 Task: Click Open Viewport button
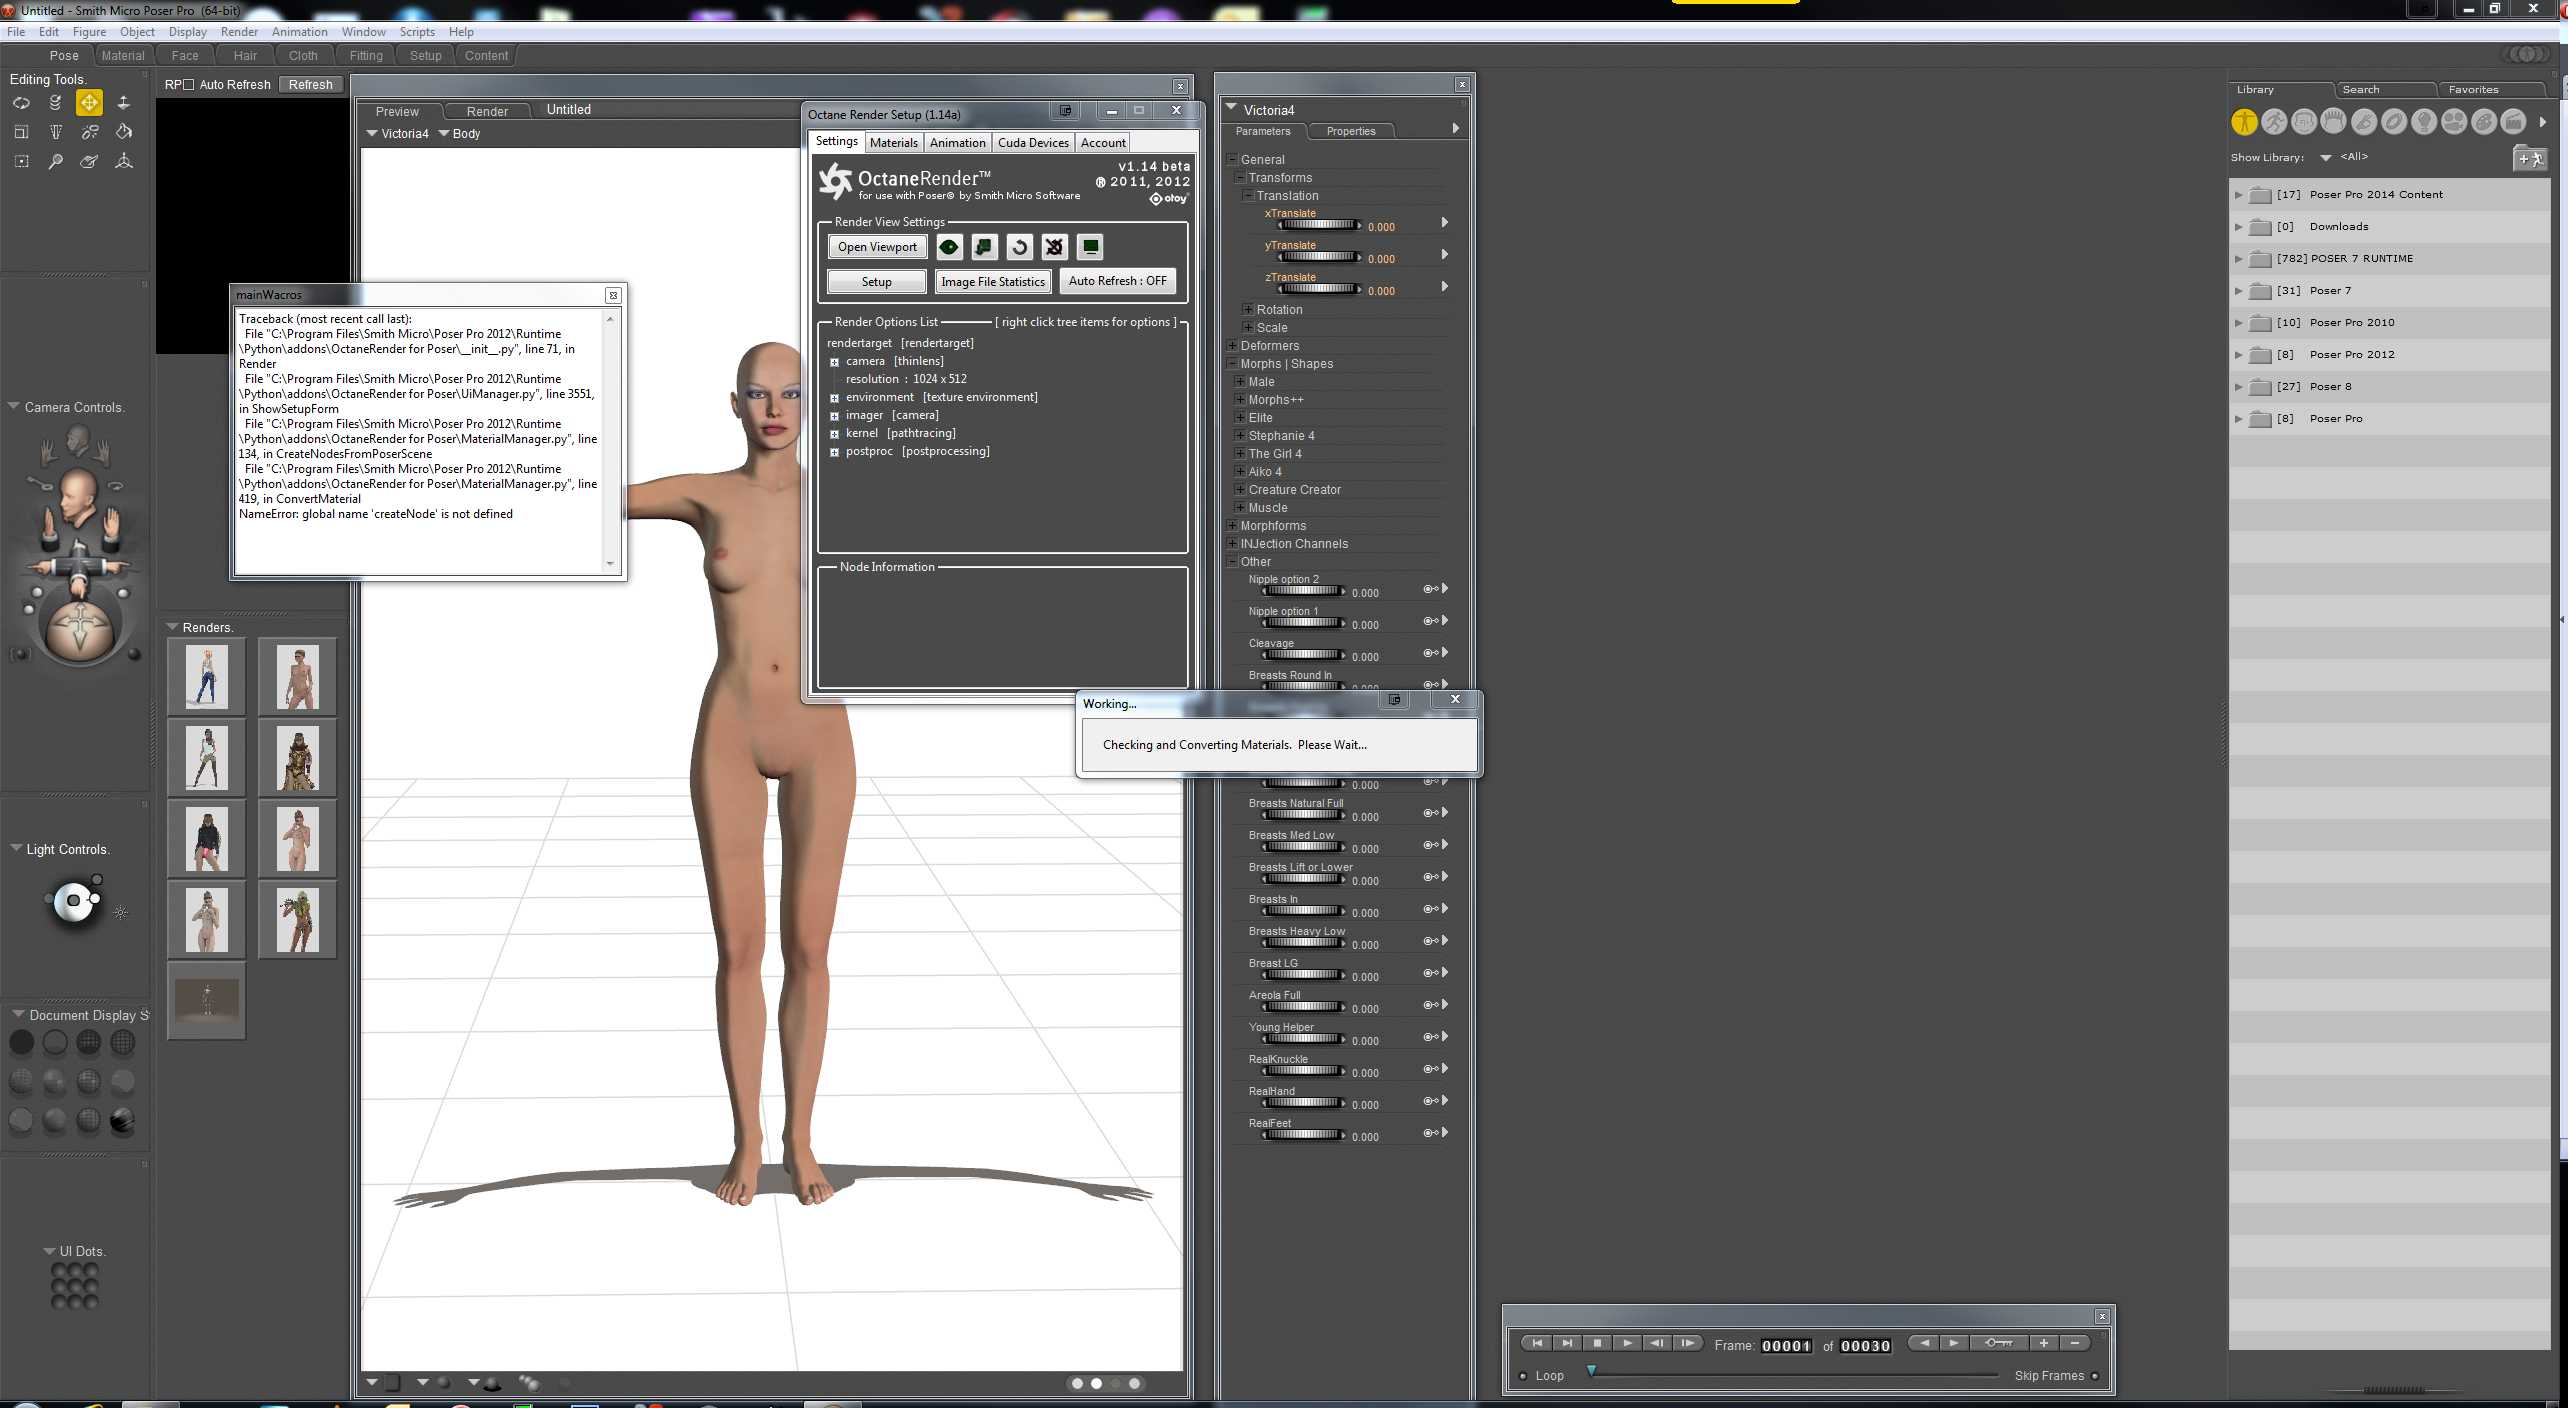877,247
